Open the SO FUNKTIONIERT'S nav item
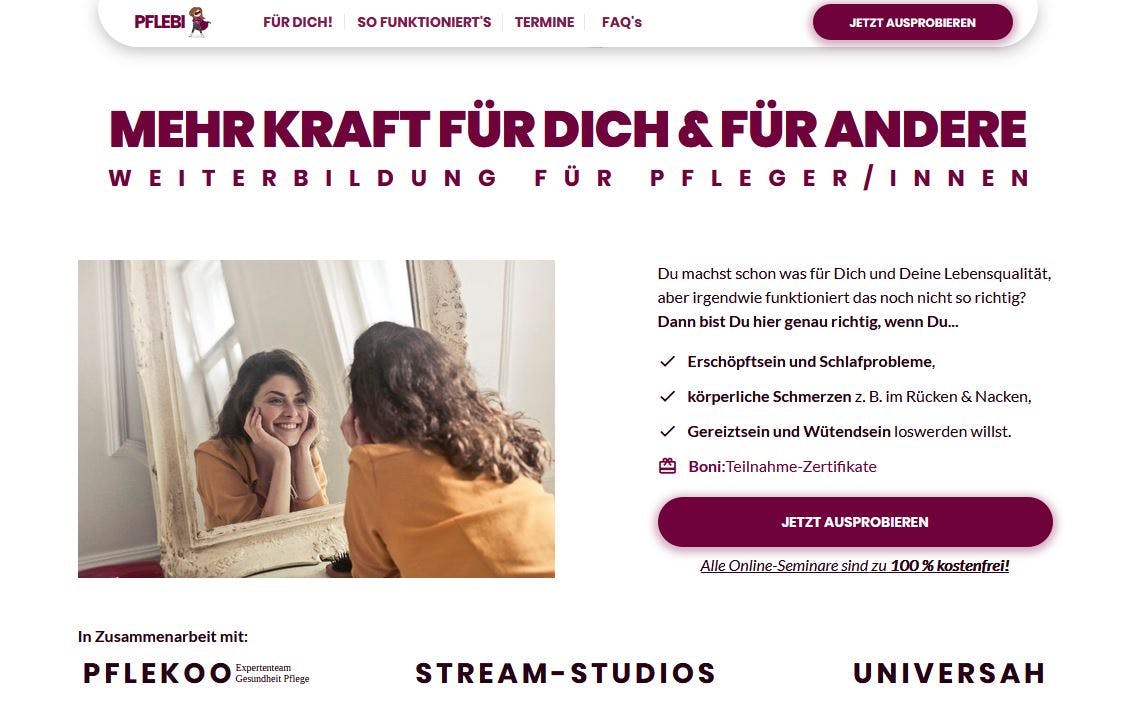This screenshot has height=724, width=1123. [424, 22]
